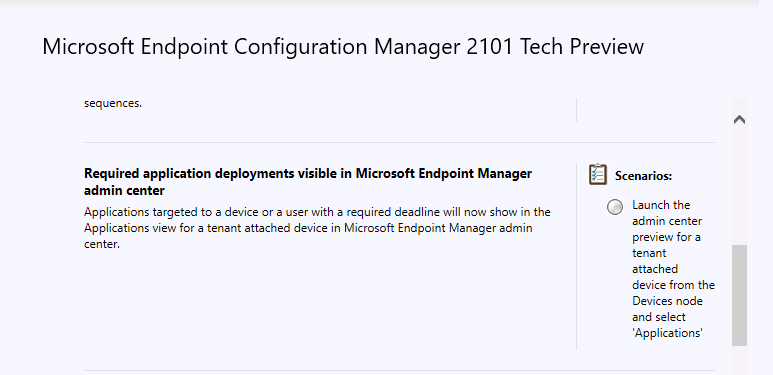
Task: Click the scrollbar track above the thumb
Action: tap(739, 187)
